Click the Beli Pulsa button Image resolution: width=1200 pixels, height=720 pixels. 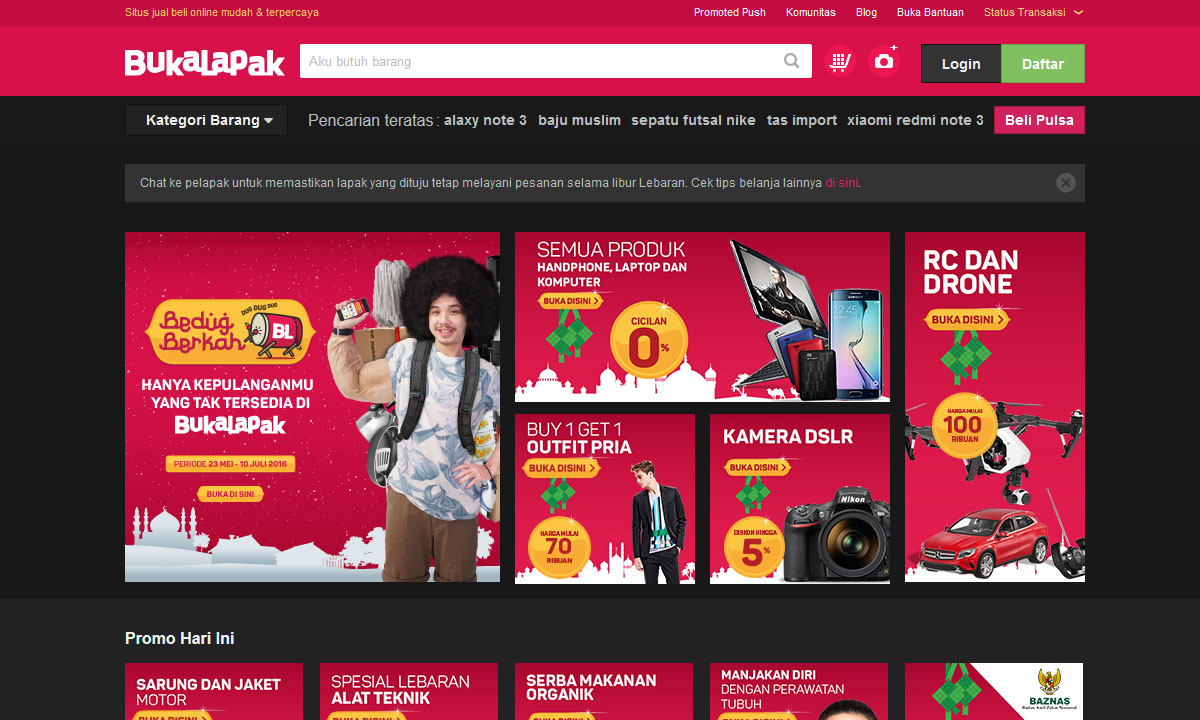click(1039, 120)
